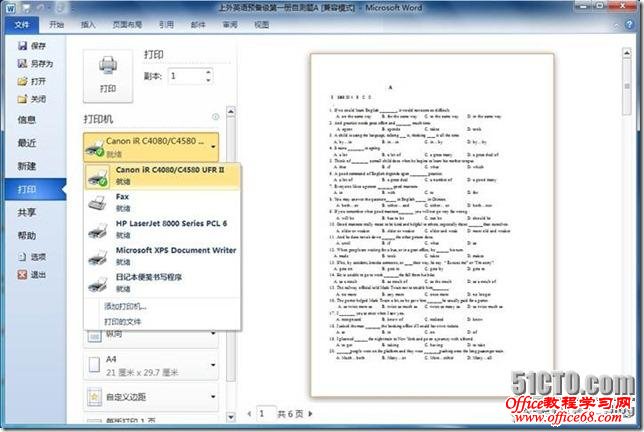
Task: Click the 副本 copies number field
Action: [186, 76]
